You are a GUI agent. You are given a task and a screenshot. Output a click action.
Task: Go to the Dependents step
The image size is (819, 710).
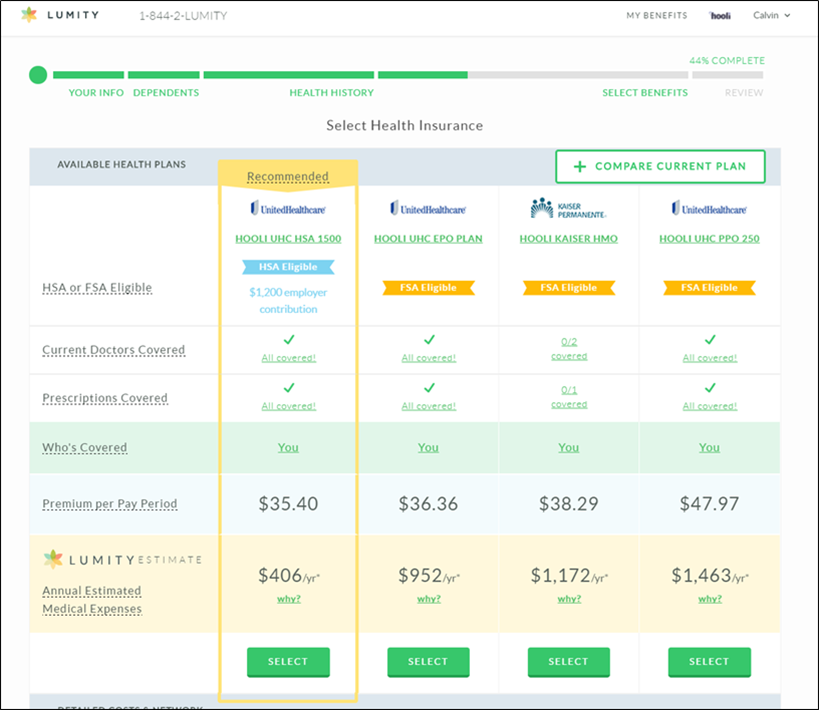coord(165,93)
